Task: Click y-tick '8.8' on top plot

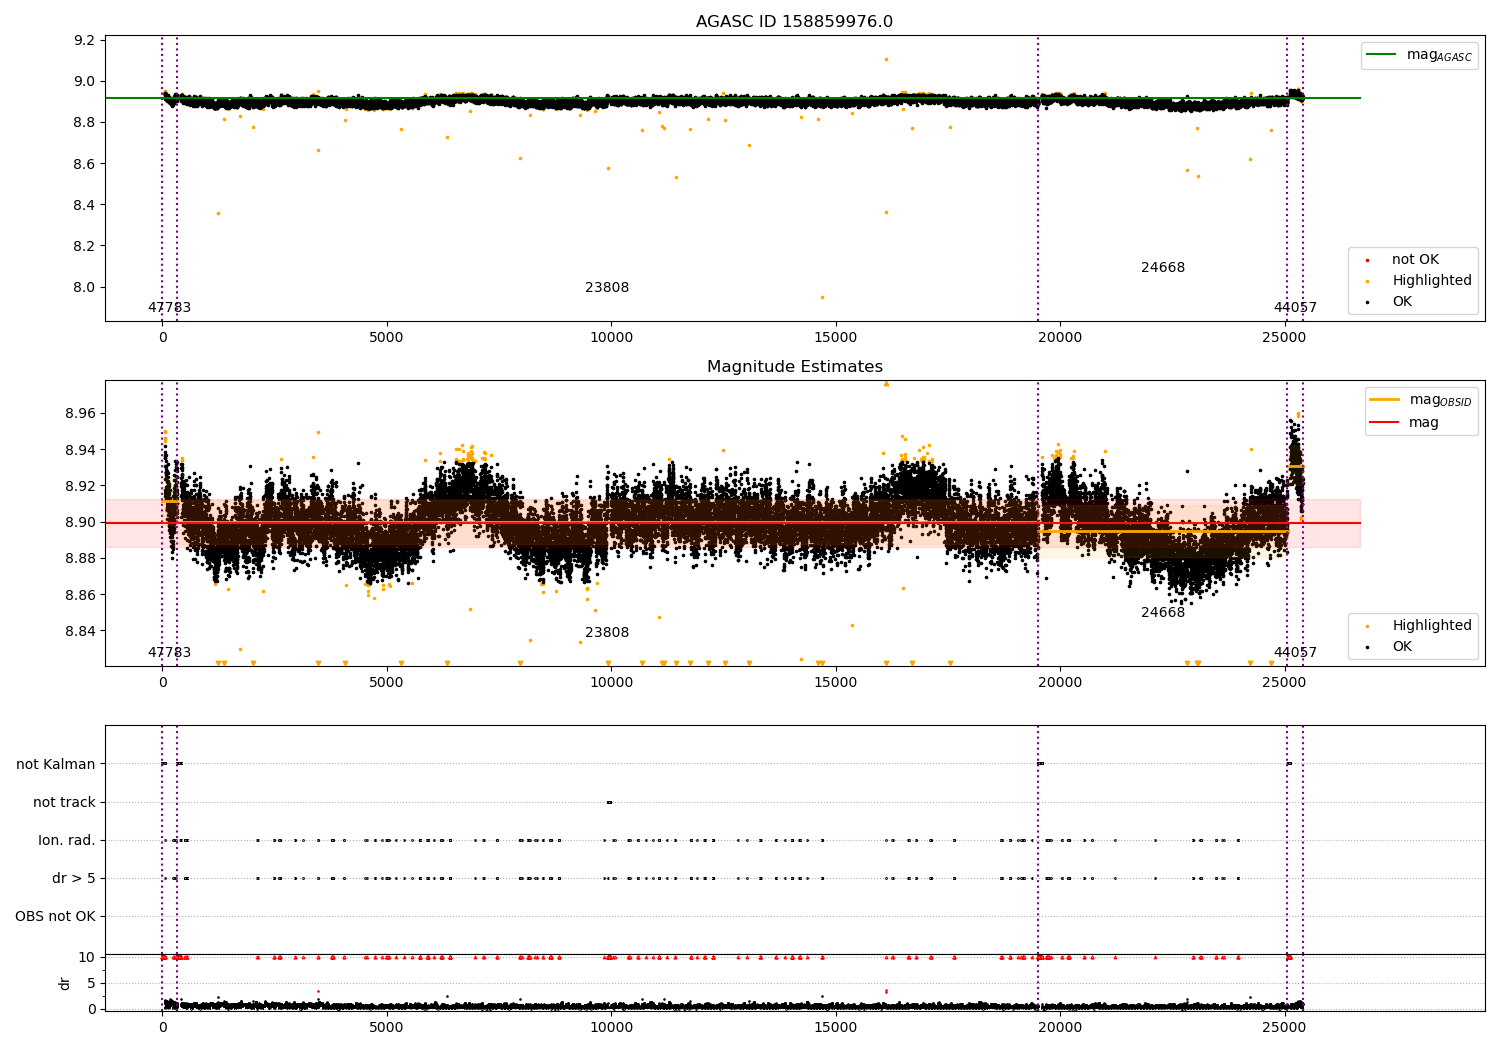Action: (85, 123)
